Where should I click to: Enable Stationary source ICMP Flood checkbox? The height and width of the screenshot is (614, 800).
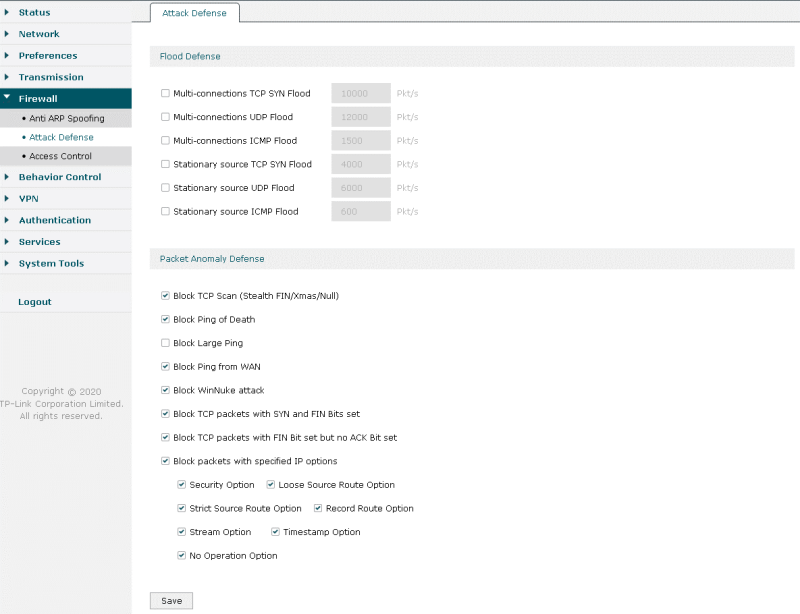point(165,211)
